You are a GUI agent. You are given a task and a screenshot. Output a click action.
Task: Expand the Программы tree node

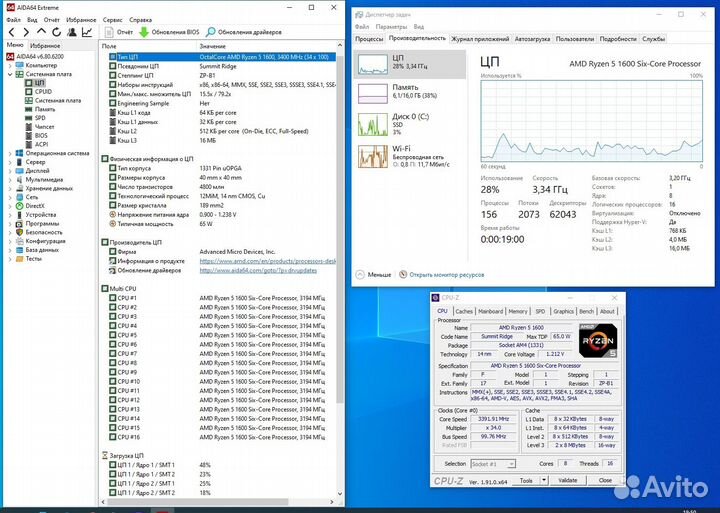click(x=10, y=224)
